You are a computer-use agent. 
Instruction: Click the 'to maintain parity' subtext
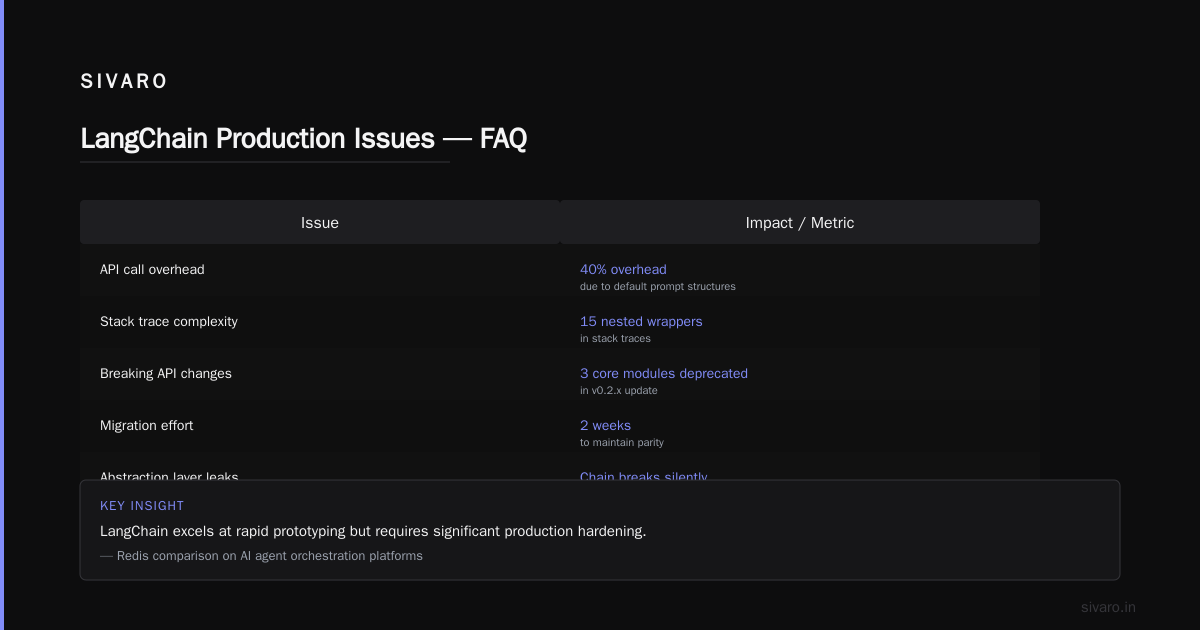pyautogui.click(x=622, y=442)
